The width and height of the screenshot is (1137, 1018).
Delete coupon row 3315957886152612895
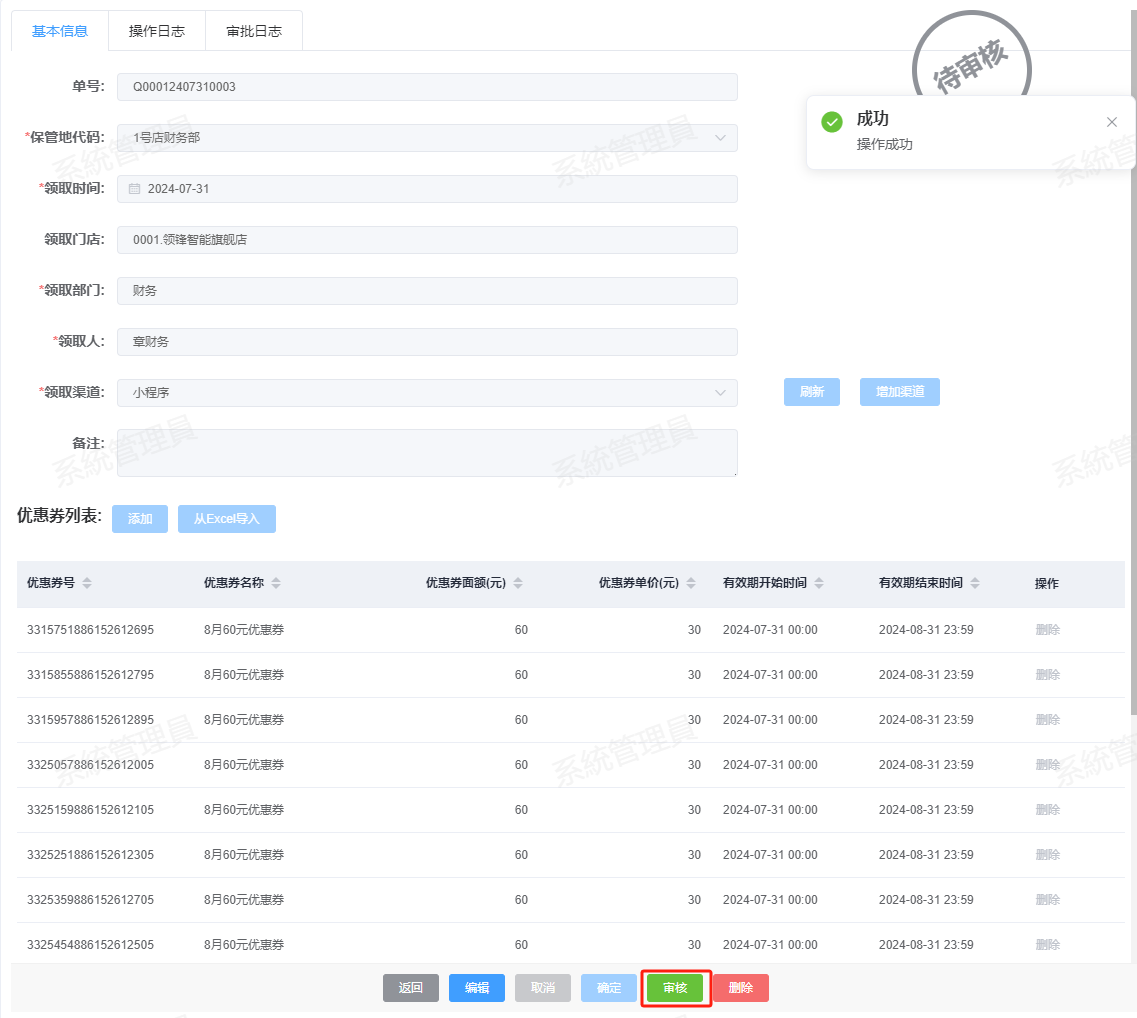[1048, 719]
